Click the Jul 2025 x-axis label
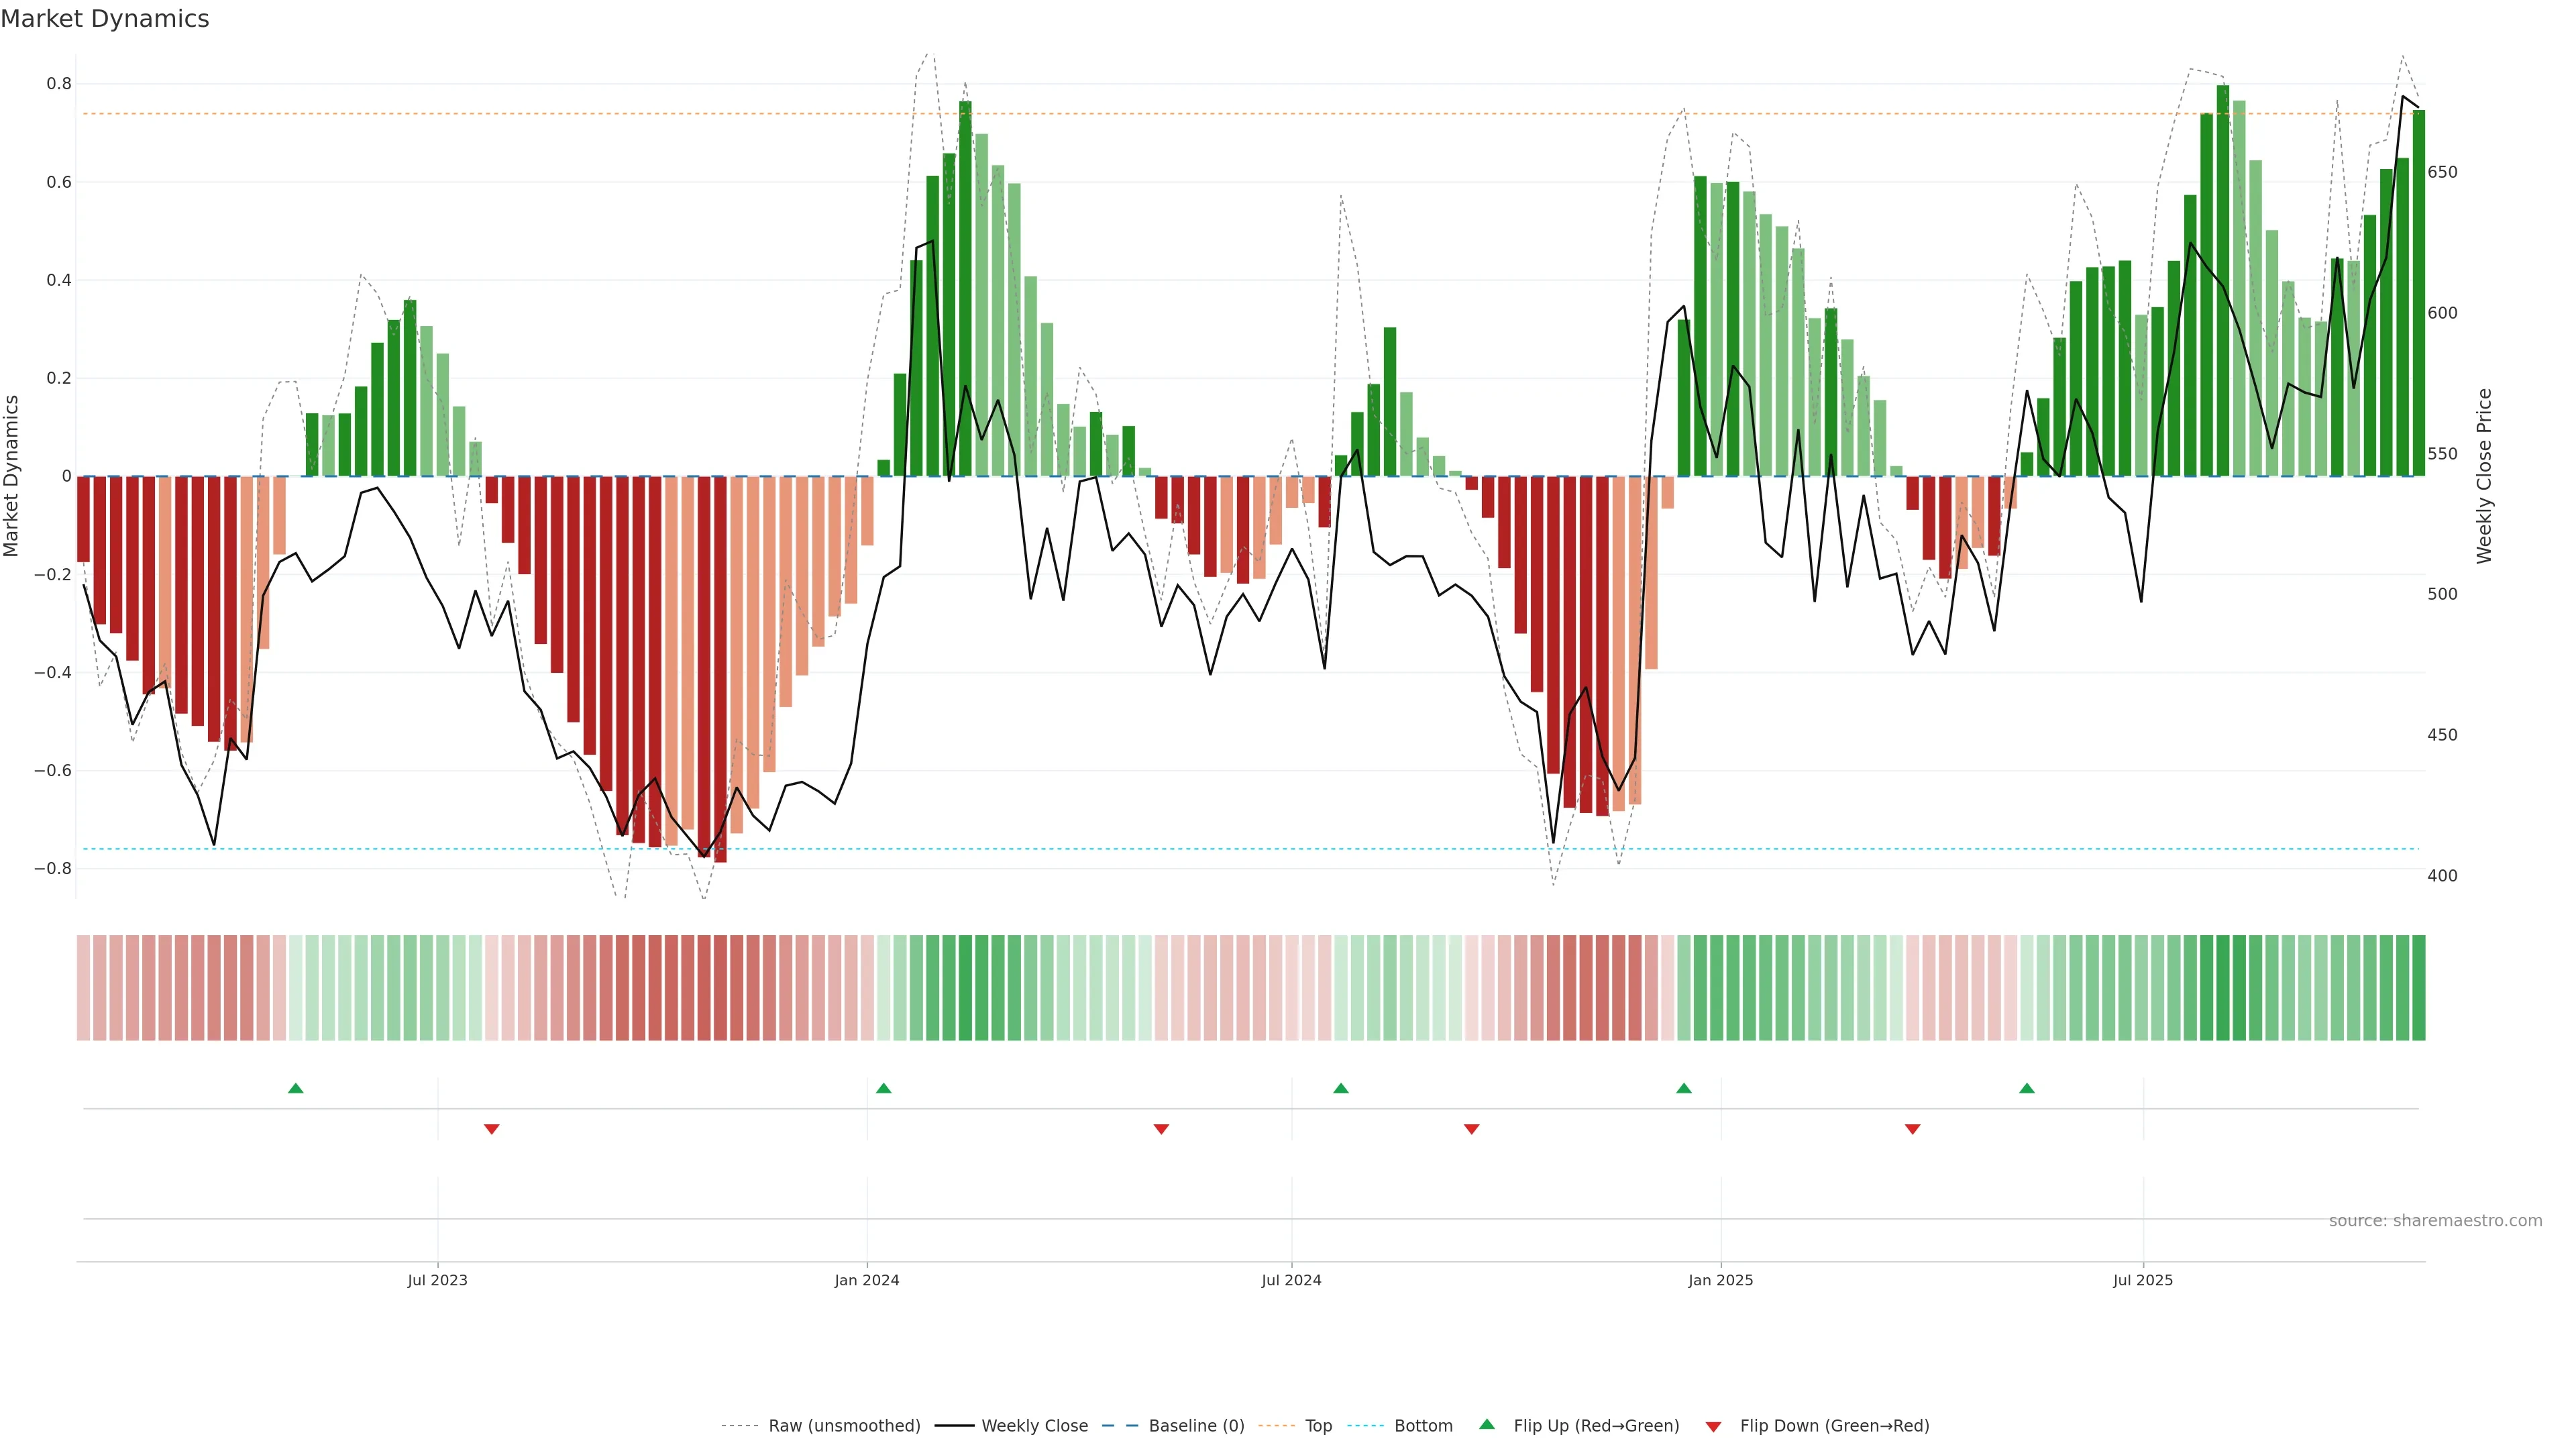The height and width of the screenshot is (1449, 2576). click(x=2143, y=1280)
